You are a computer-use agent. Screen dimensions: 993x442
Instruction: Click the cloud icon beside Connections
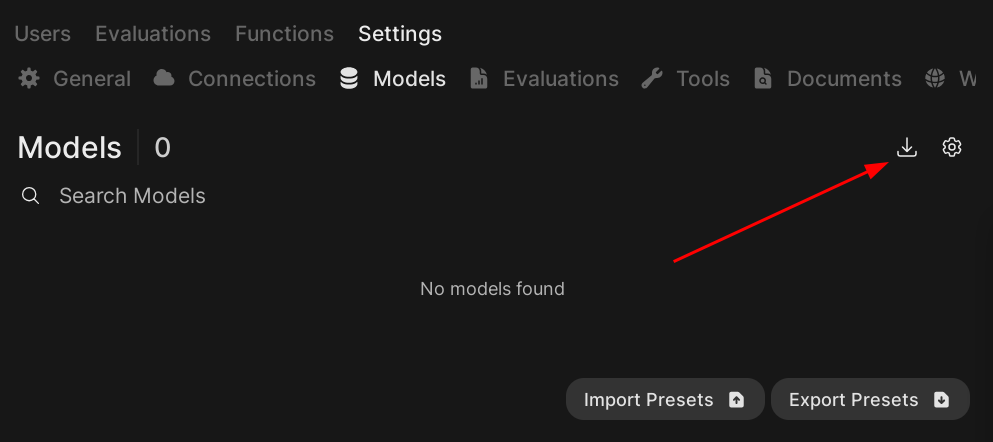click(164, 78)
